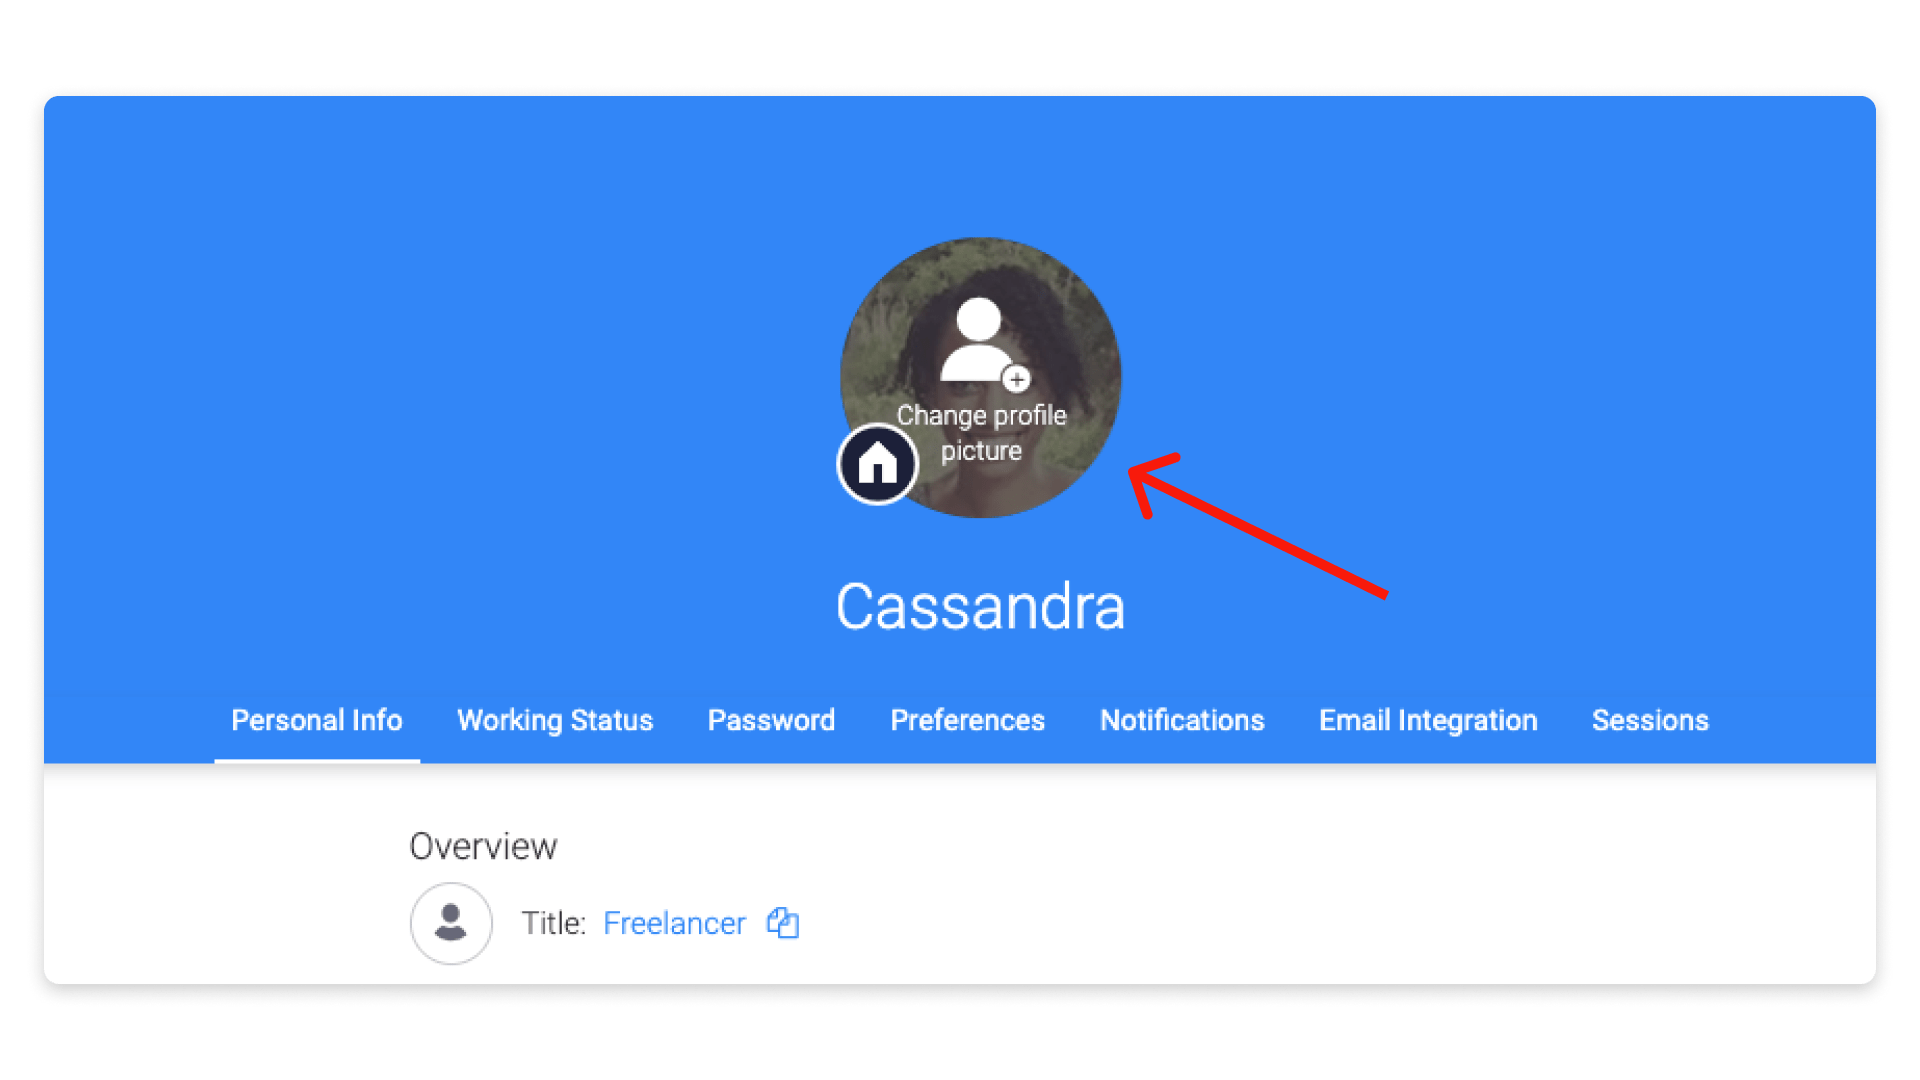
Task: Click the small plus badge on avatar icon
Action: (x=1016, y=380)
